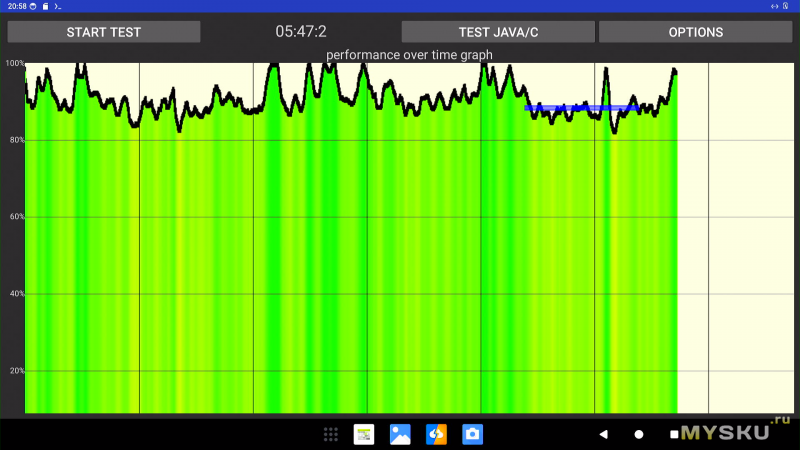This screenshot has height=450, width=800.
Task: Open the OPTIONS menu
Action: (x=695, y=32)
